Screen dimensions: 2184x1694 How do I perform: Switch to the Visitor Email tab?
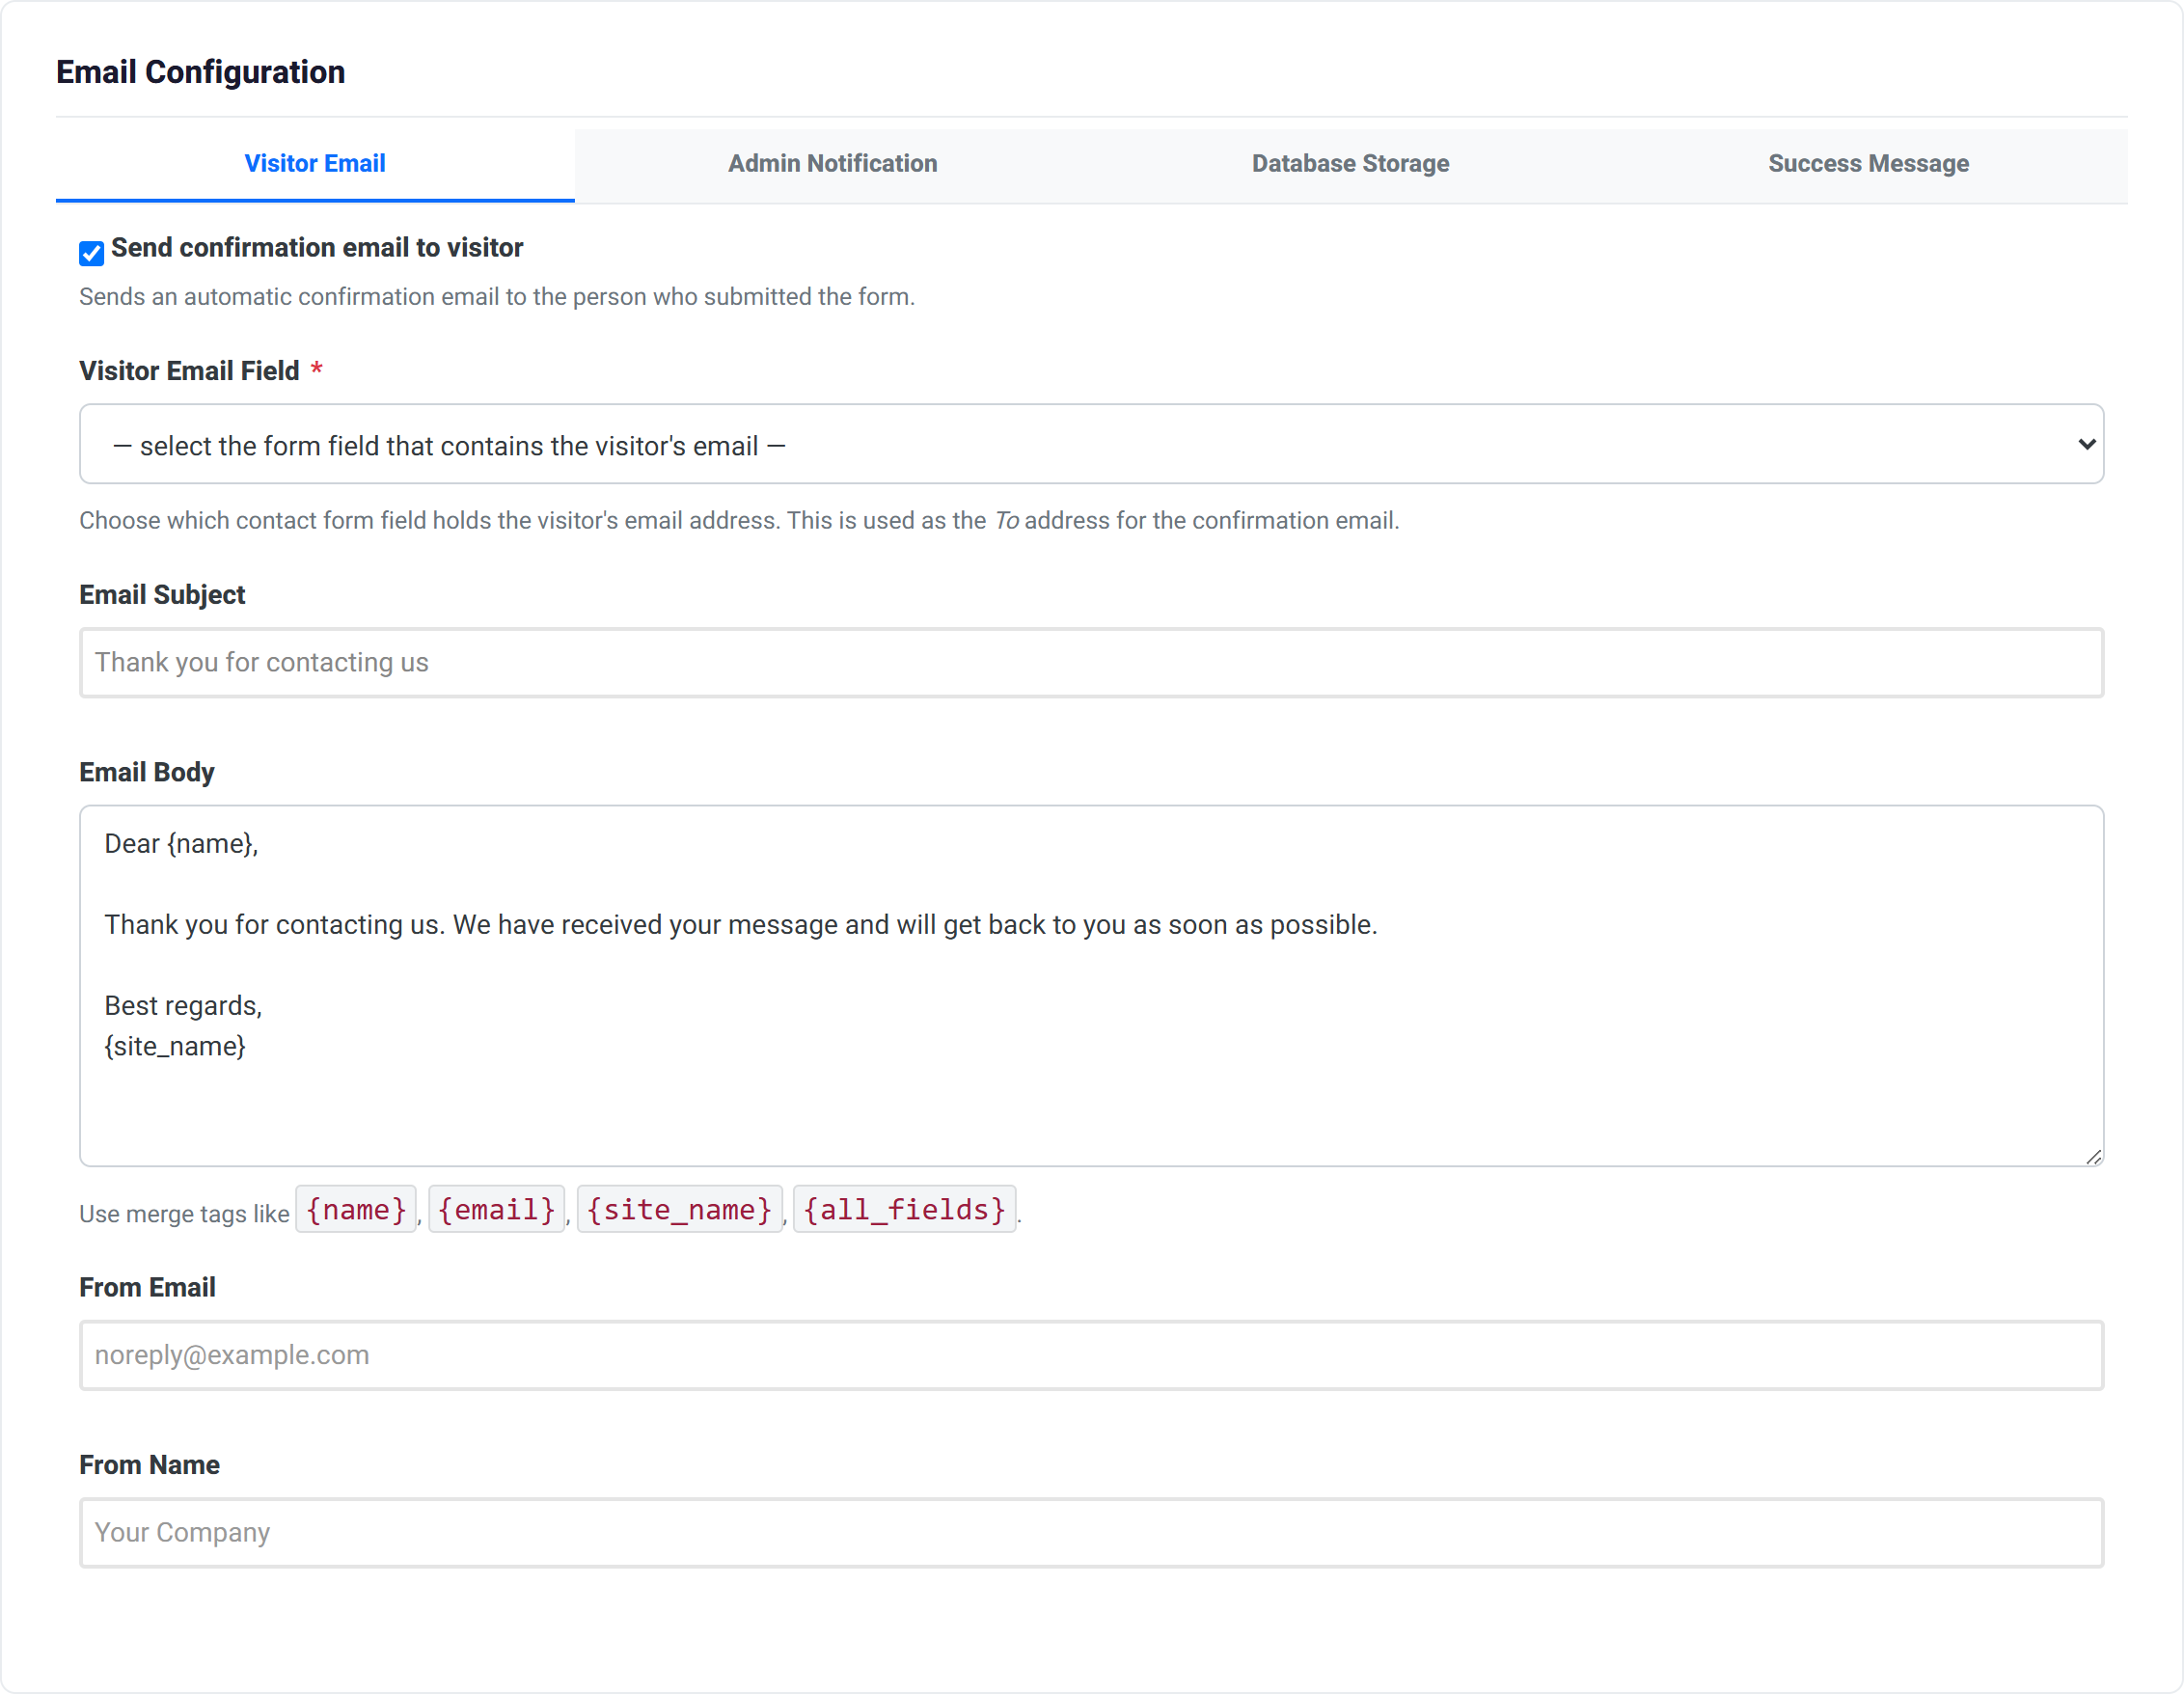pos(315,164)
